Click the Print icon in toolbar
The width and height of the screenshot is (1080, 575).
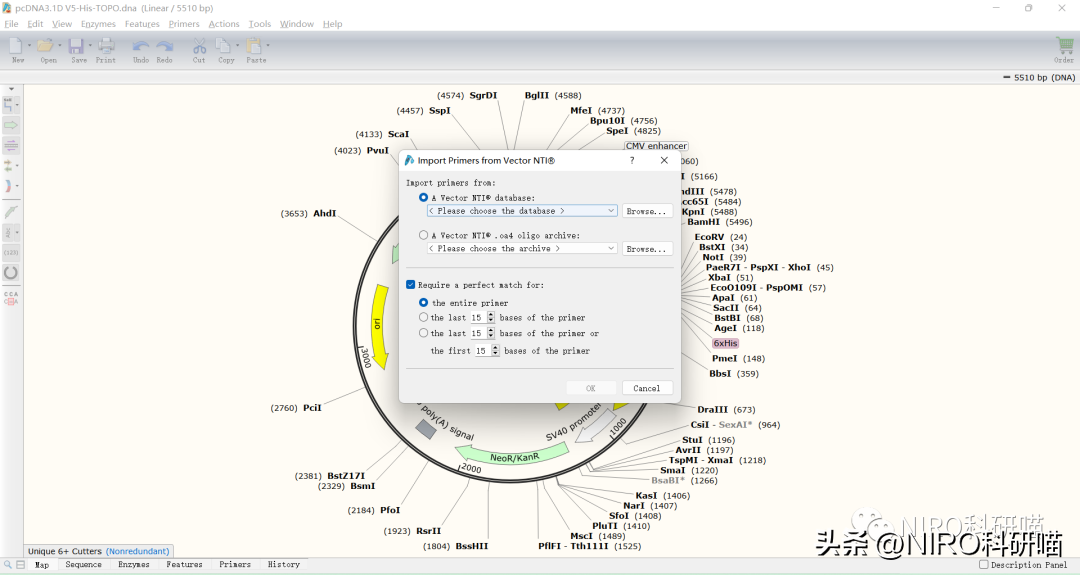[x=106, y=46]
